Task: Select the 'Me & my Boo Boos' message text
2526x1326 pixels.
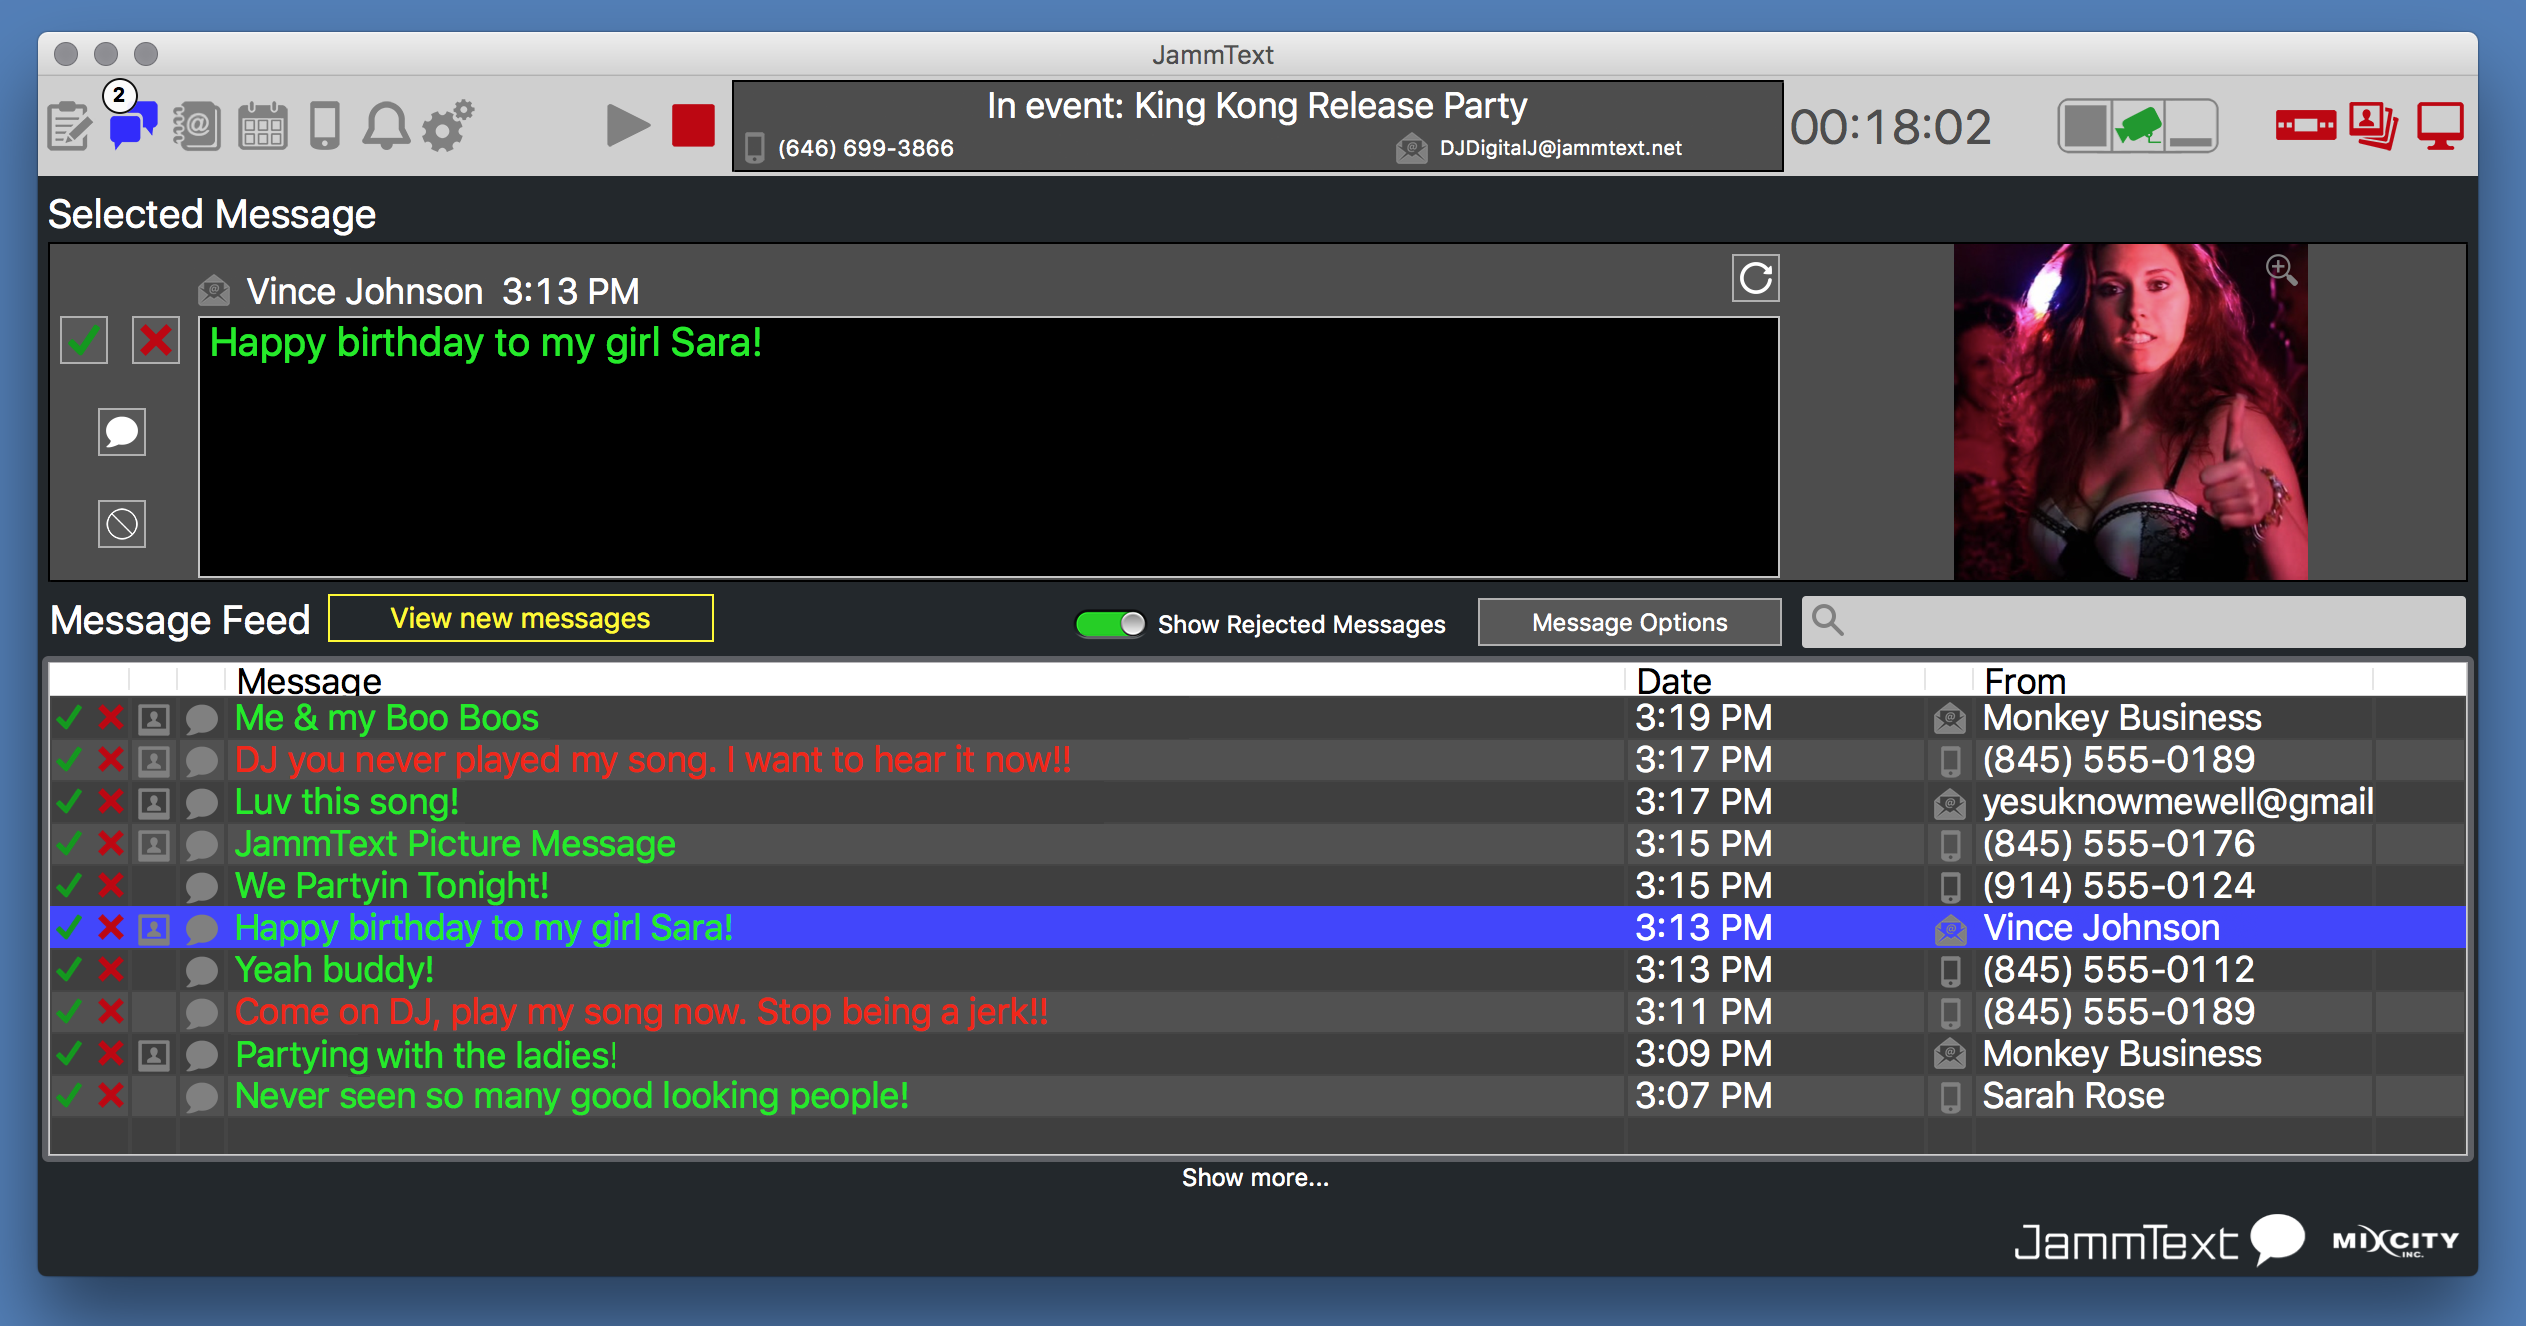Action: coord(386,718)
